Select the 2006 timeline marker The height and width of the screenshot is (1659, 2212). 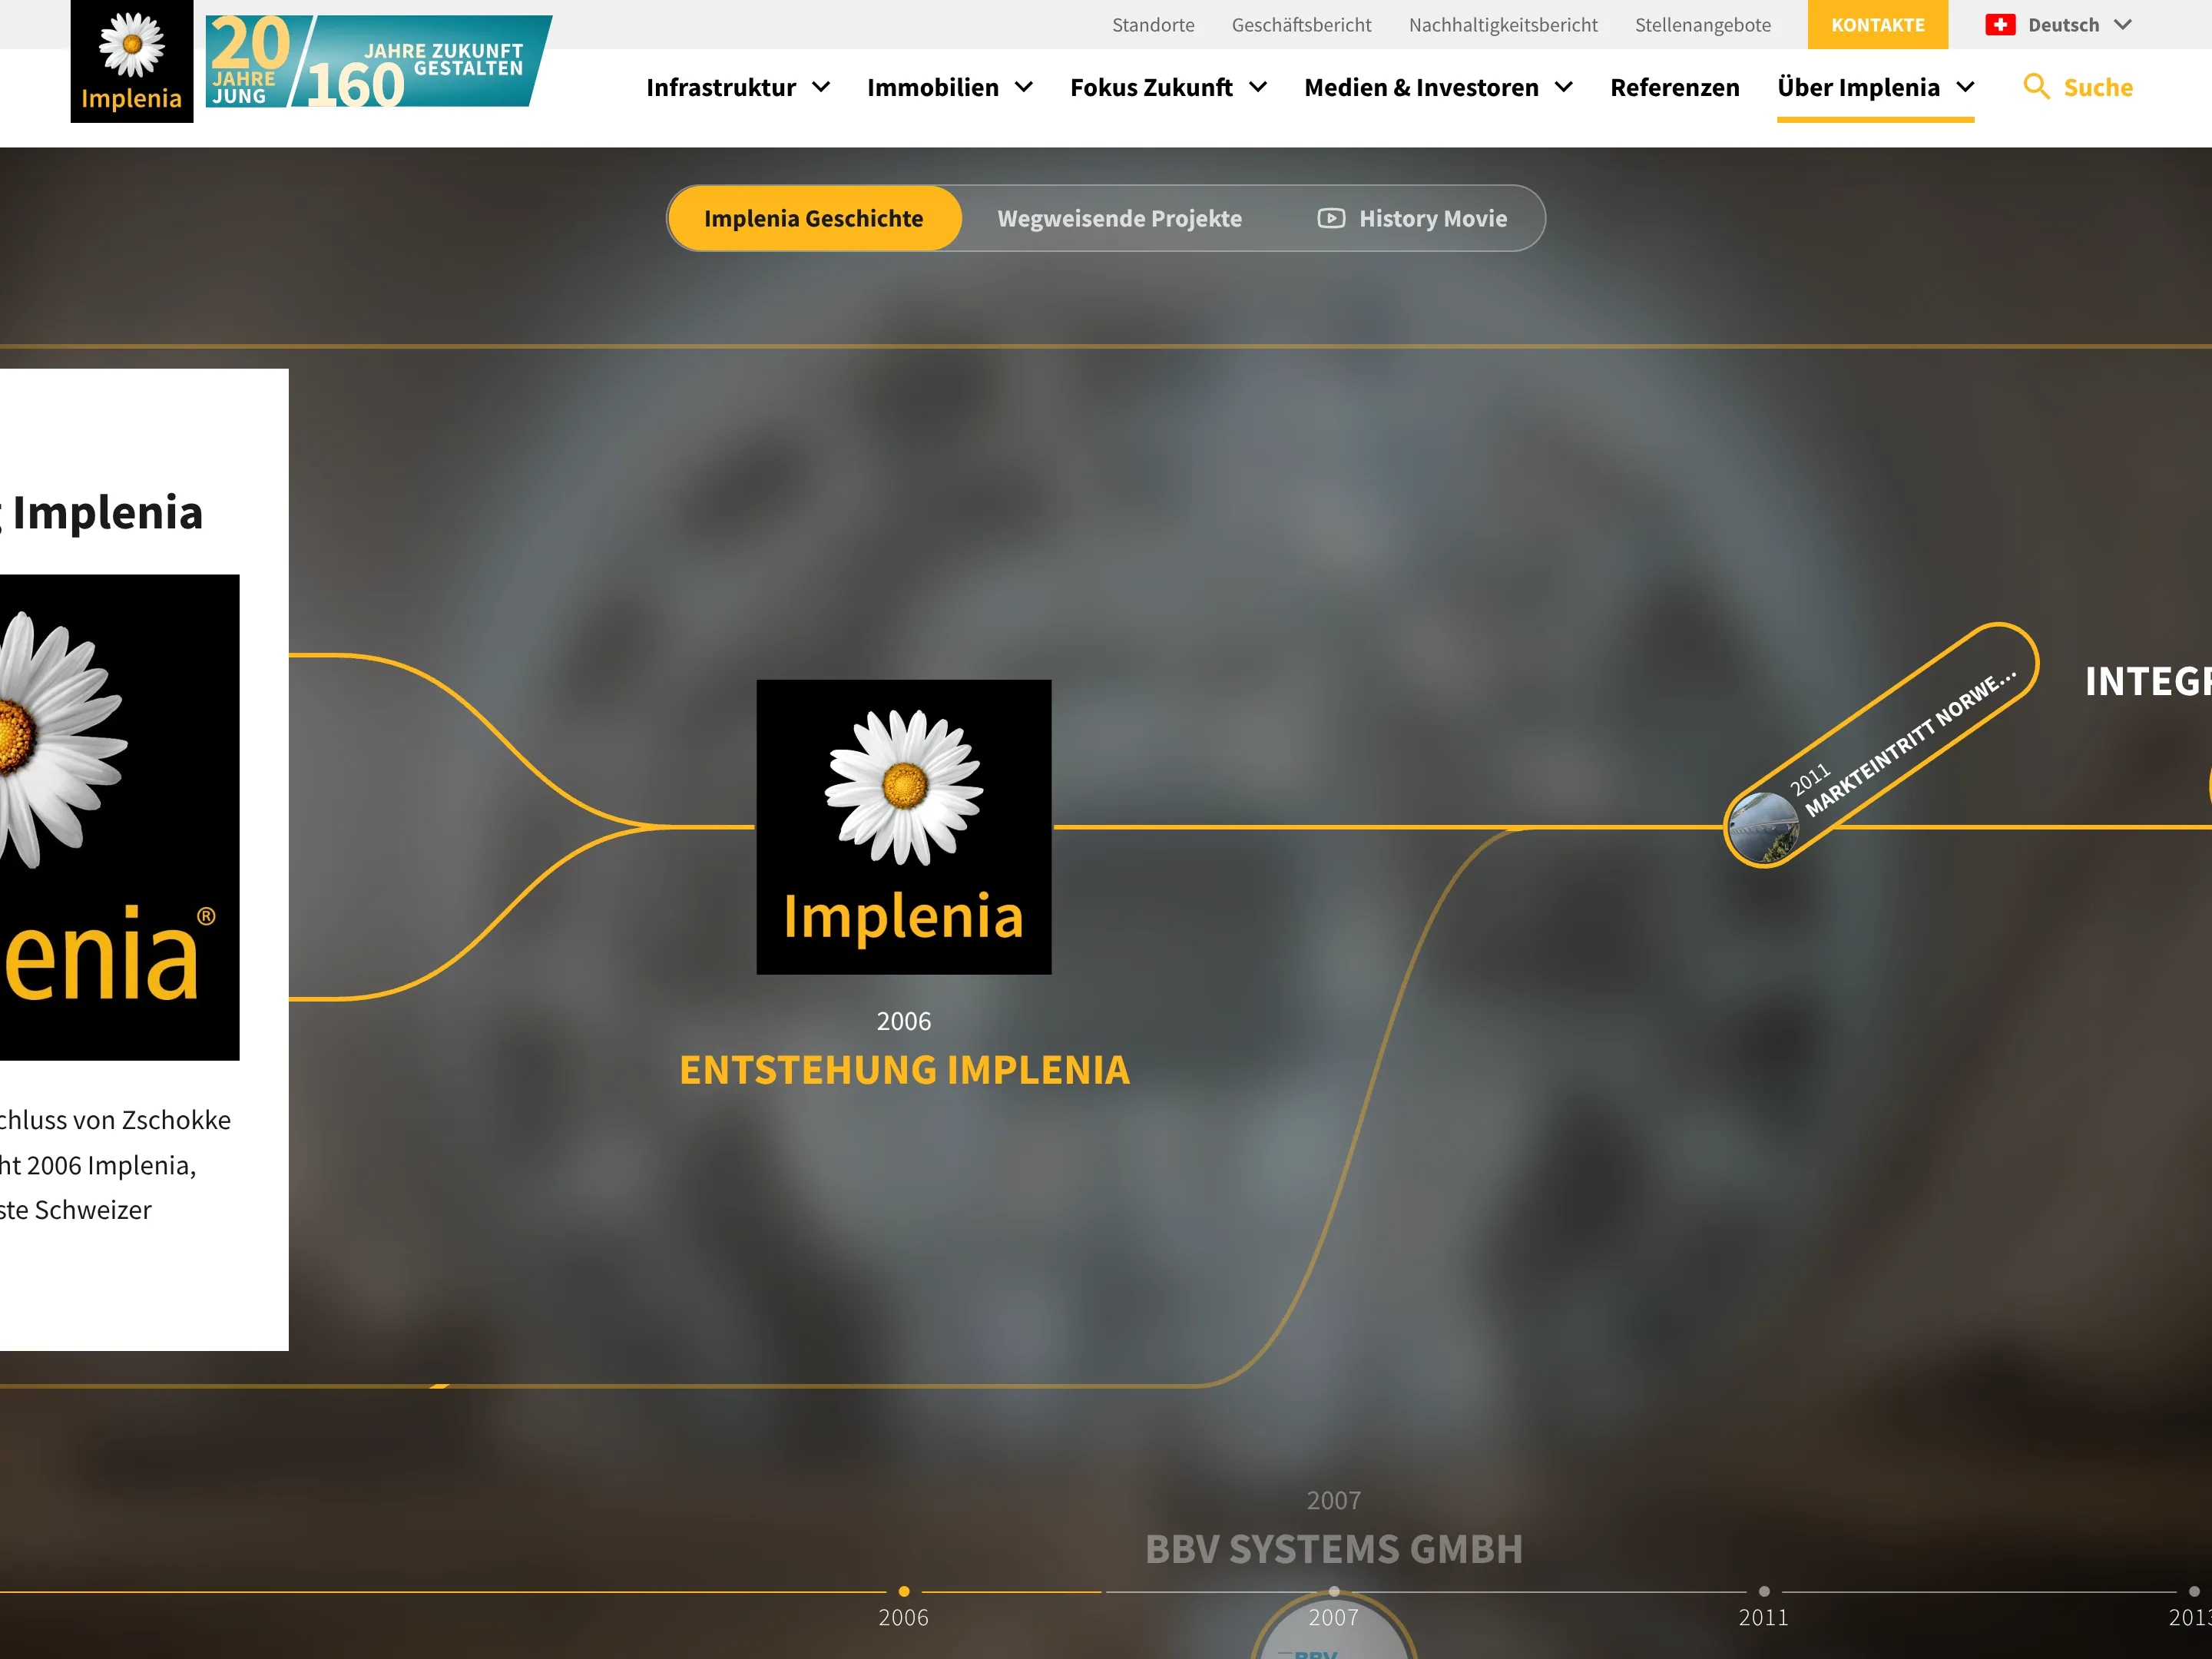coord(904,1592)
